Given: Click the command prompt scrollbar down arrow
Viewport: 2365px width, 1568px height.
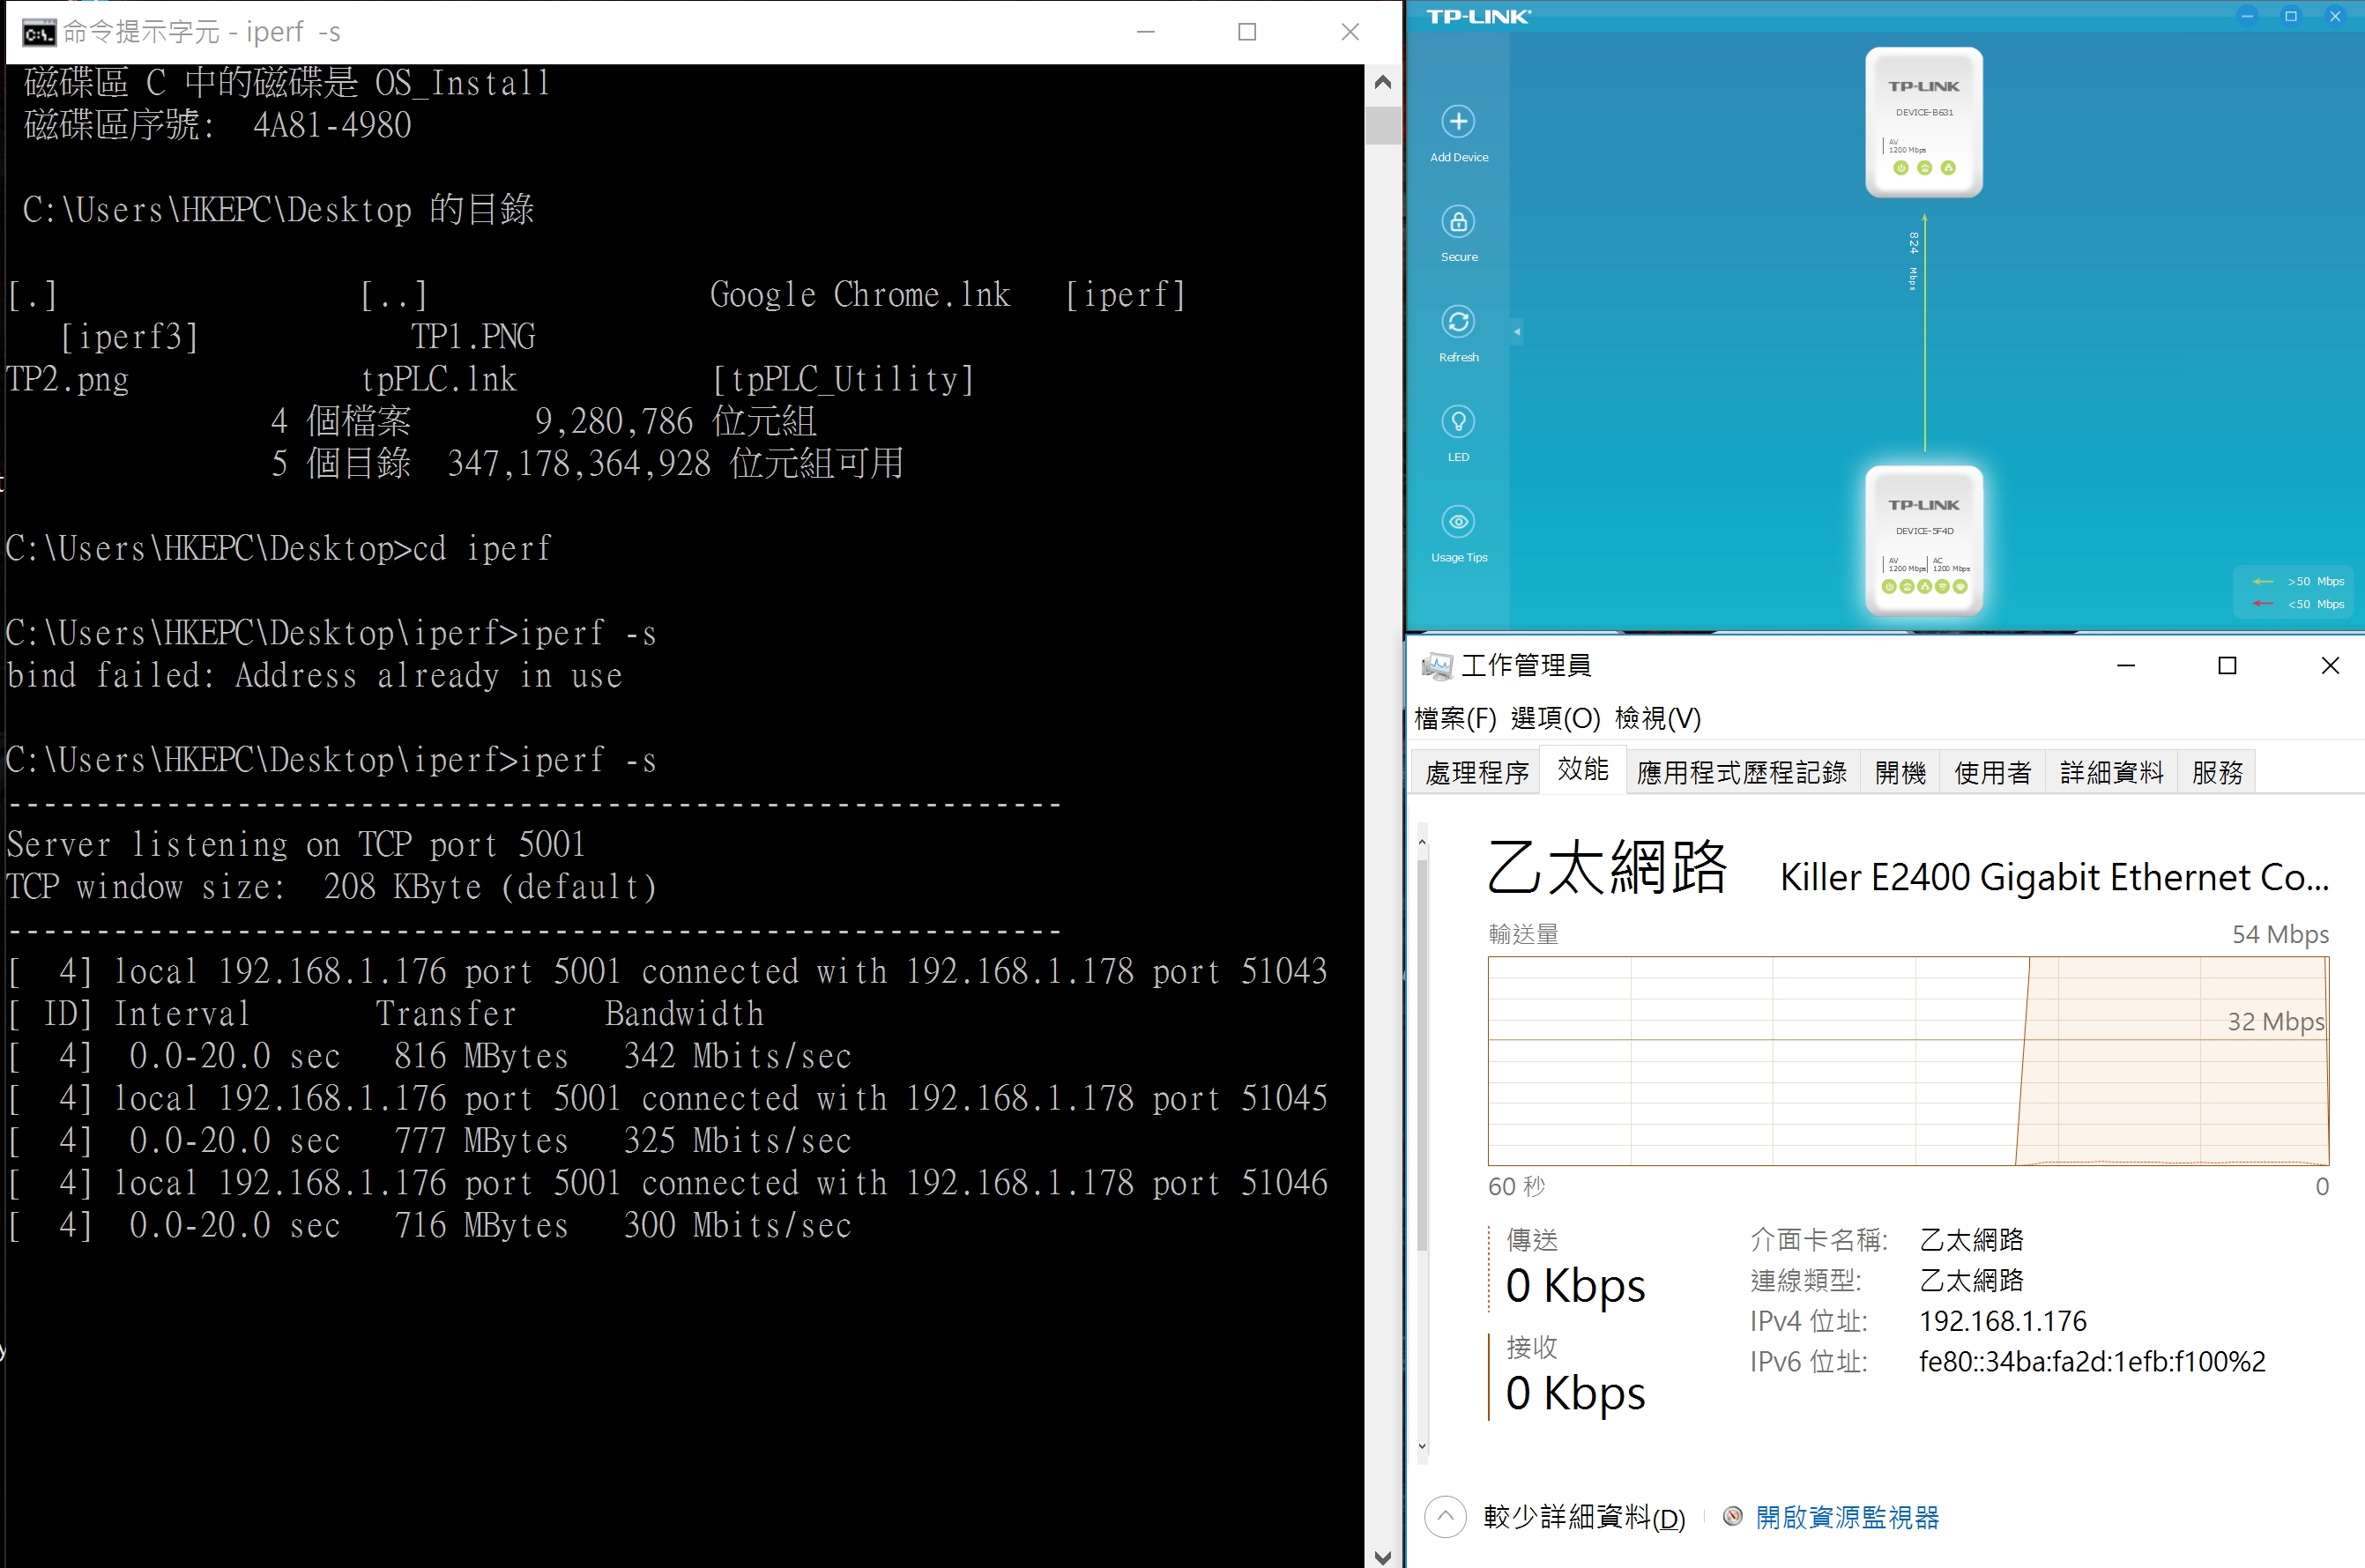Looking at the screenshot, I should [x=1383, y=1556].
